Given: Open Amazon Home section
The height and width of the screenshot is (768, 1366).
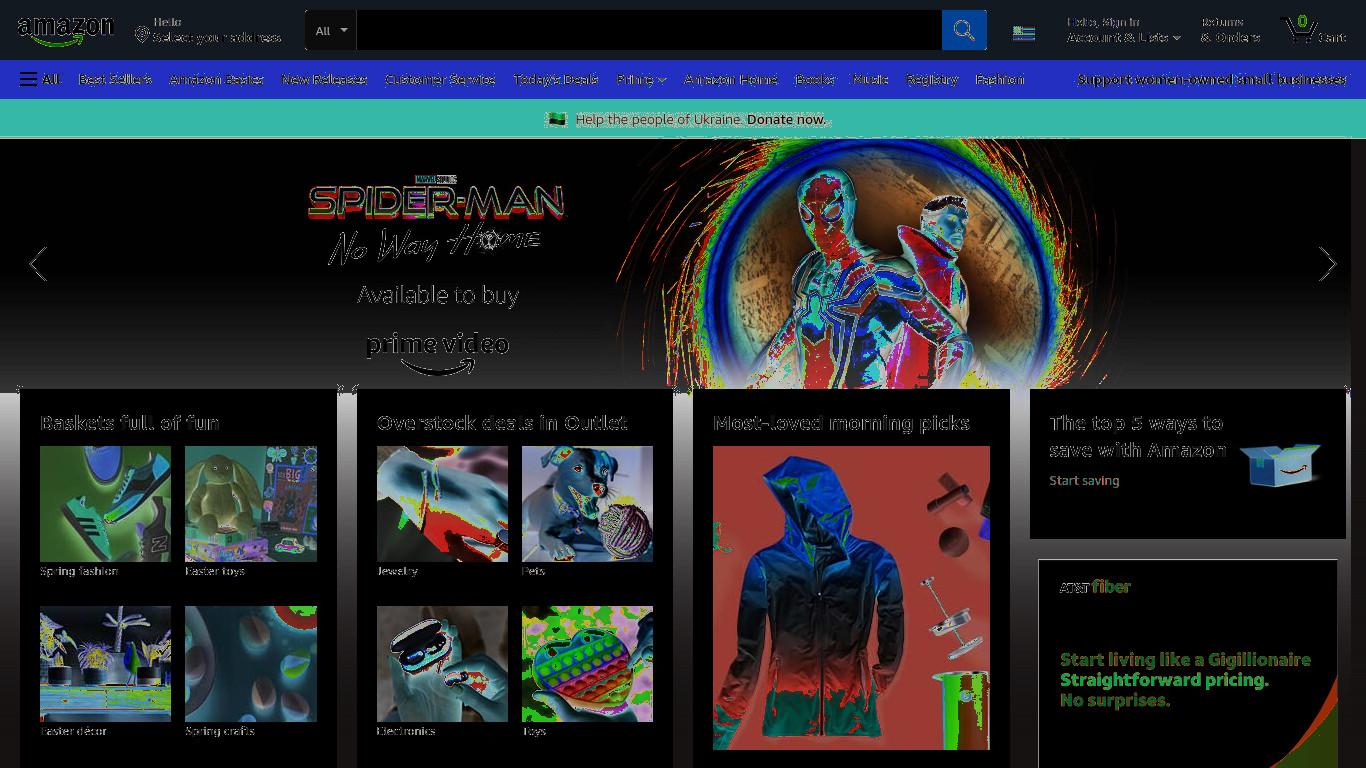Looking at the screenshot, I should coord(731,79).
